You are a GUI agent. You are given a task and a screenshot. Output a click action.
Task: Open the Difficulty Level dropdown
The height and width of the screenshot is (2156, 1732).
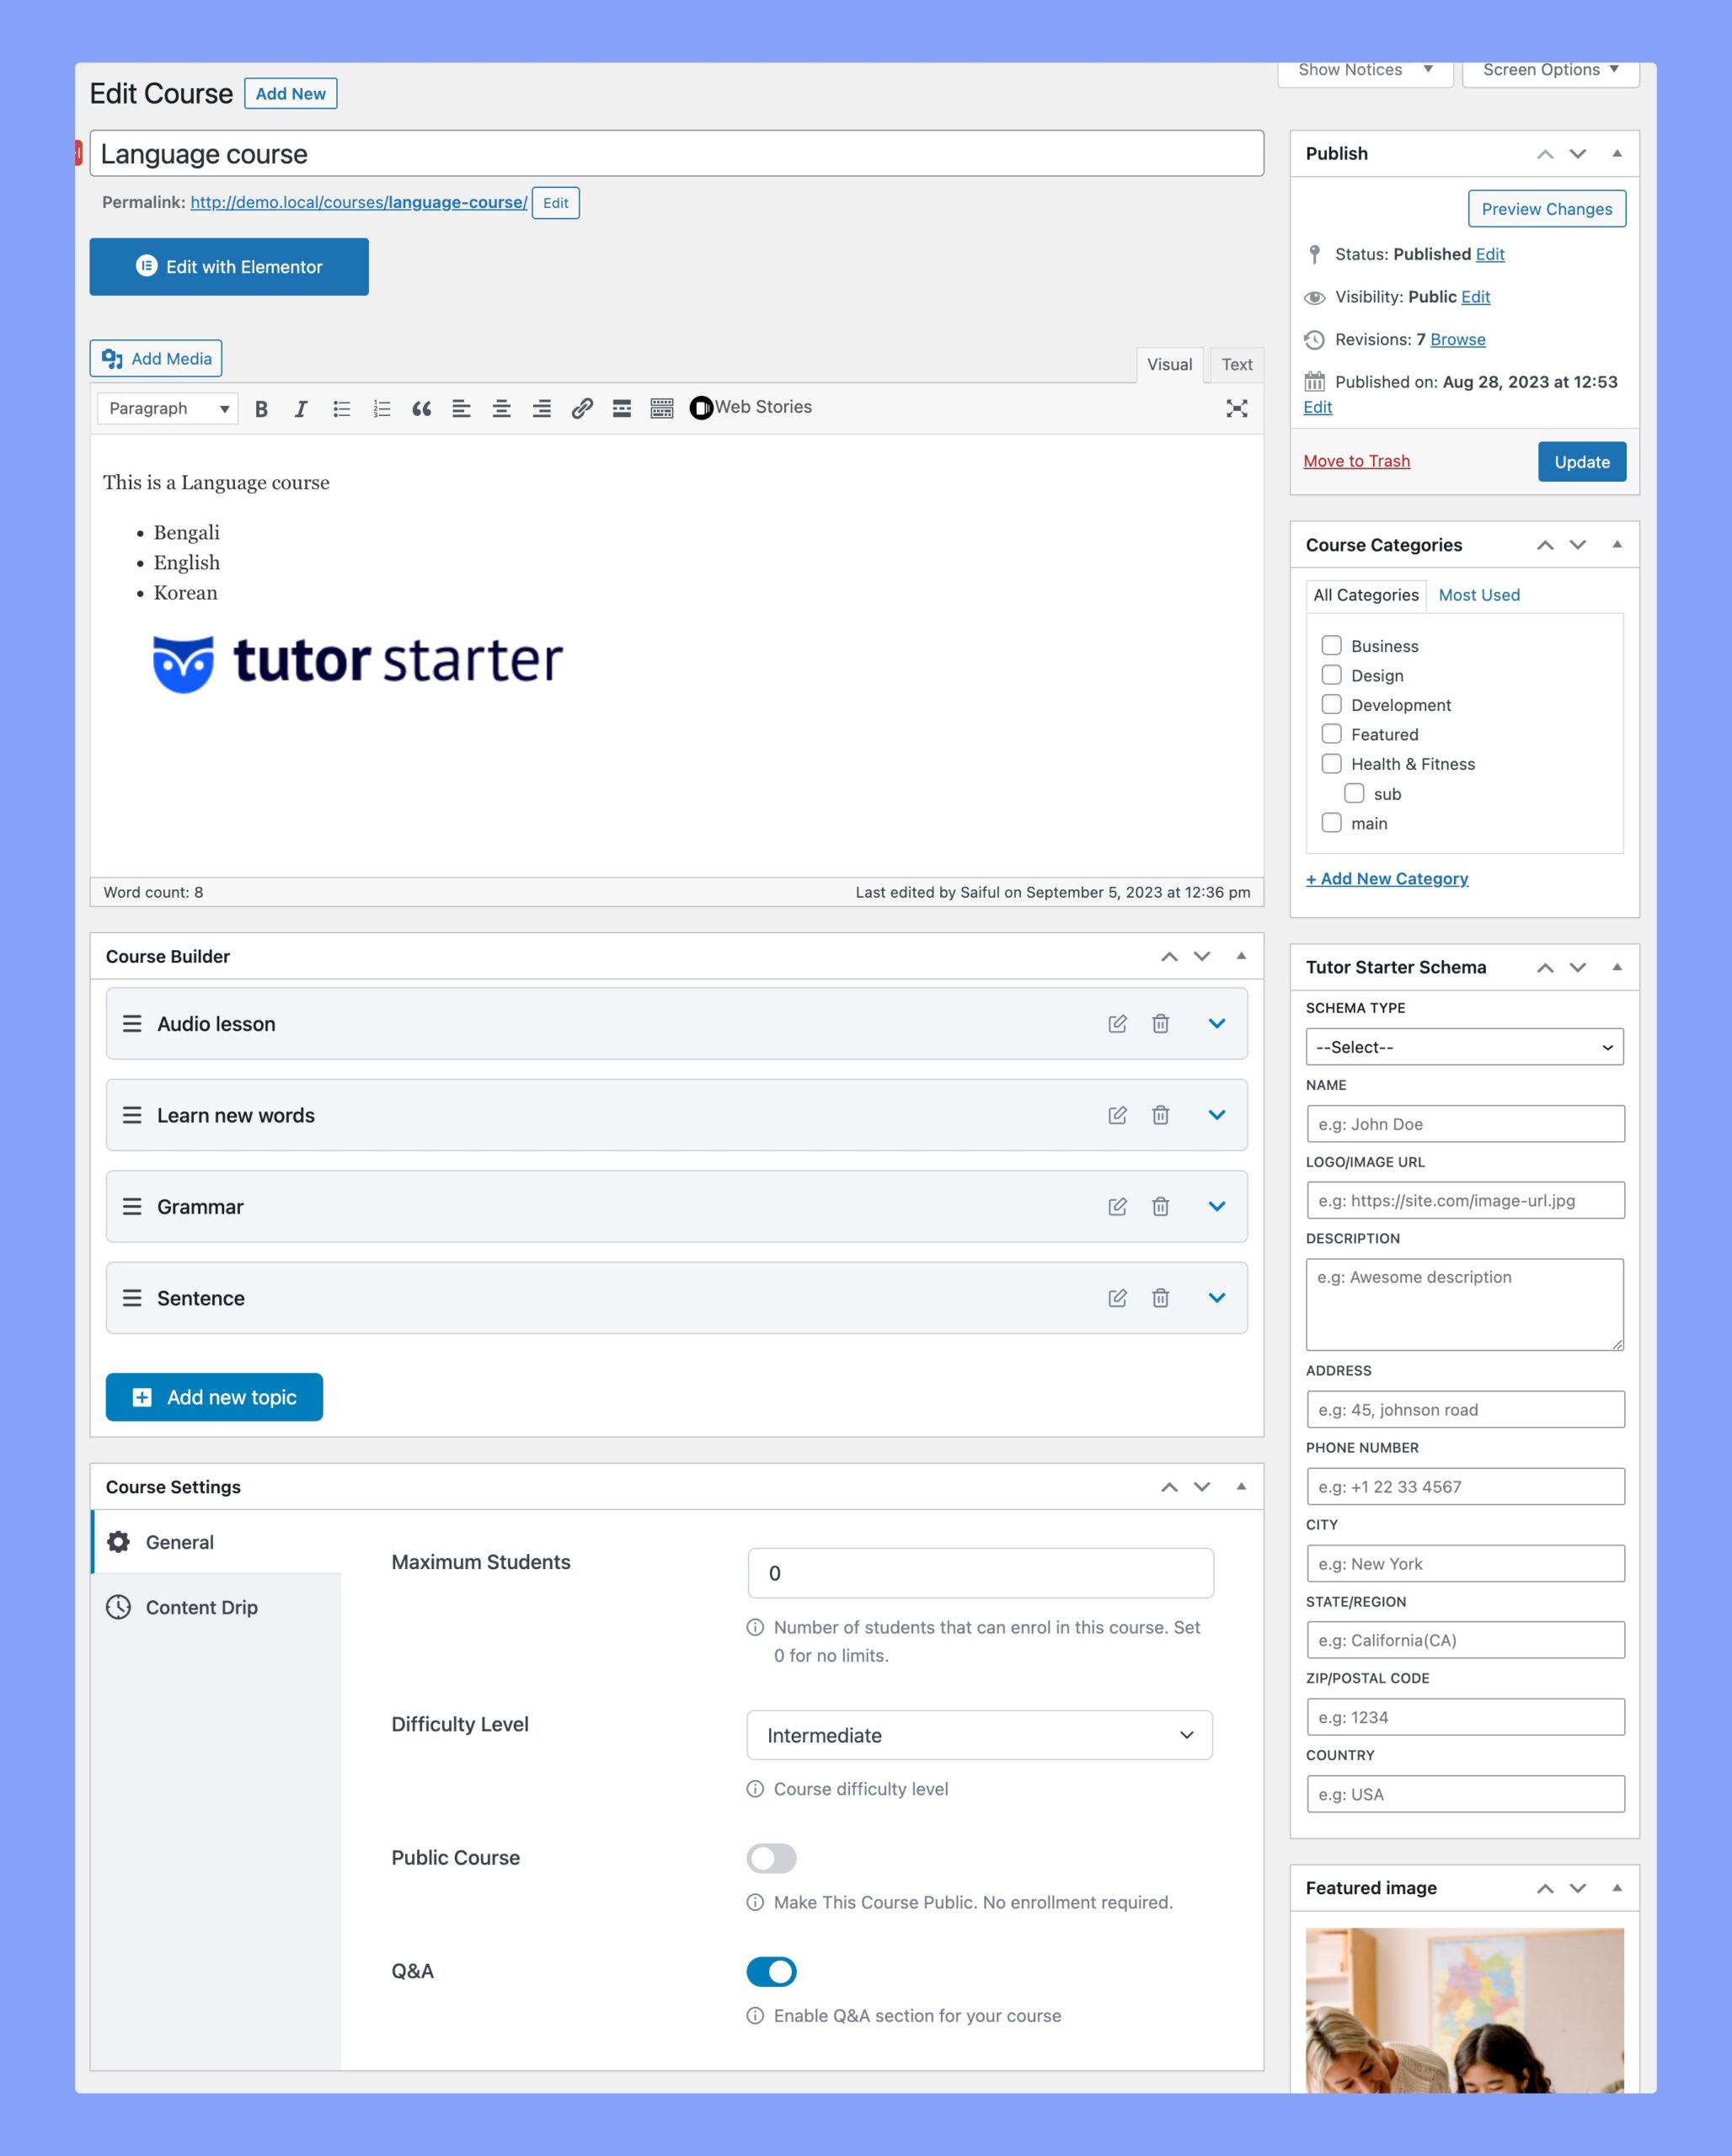coord(979,1733)
